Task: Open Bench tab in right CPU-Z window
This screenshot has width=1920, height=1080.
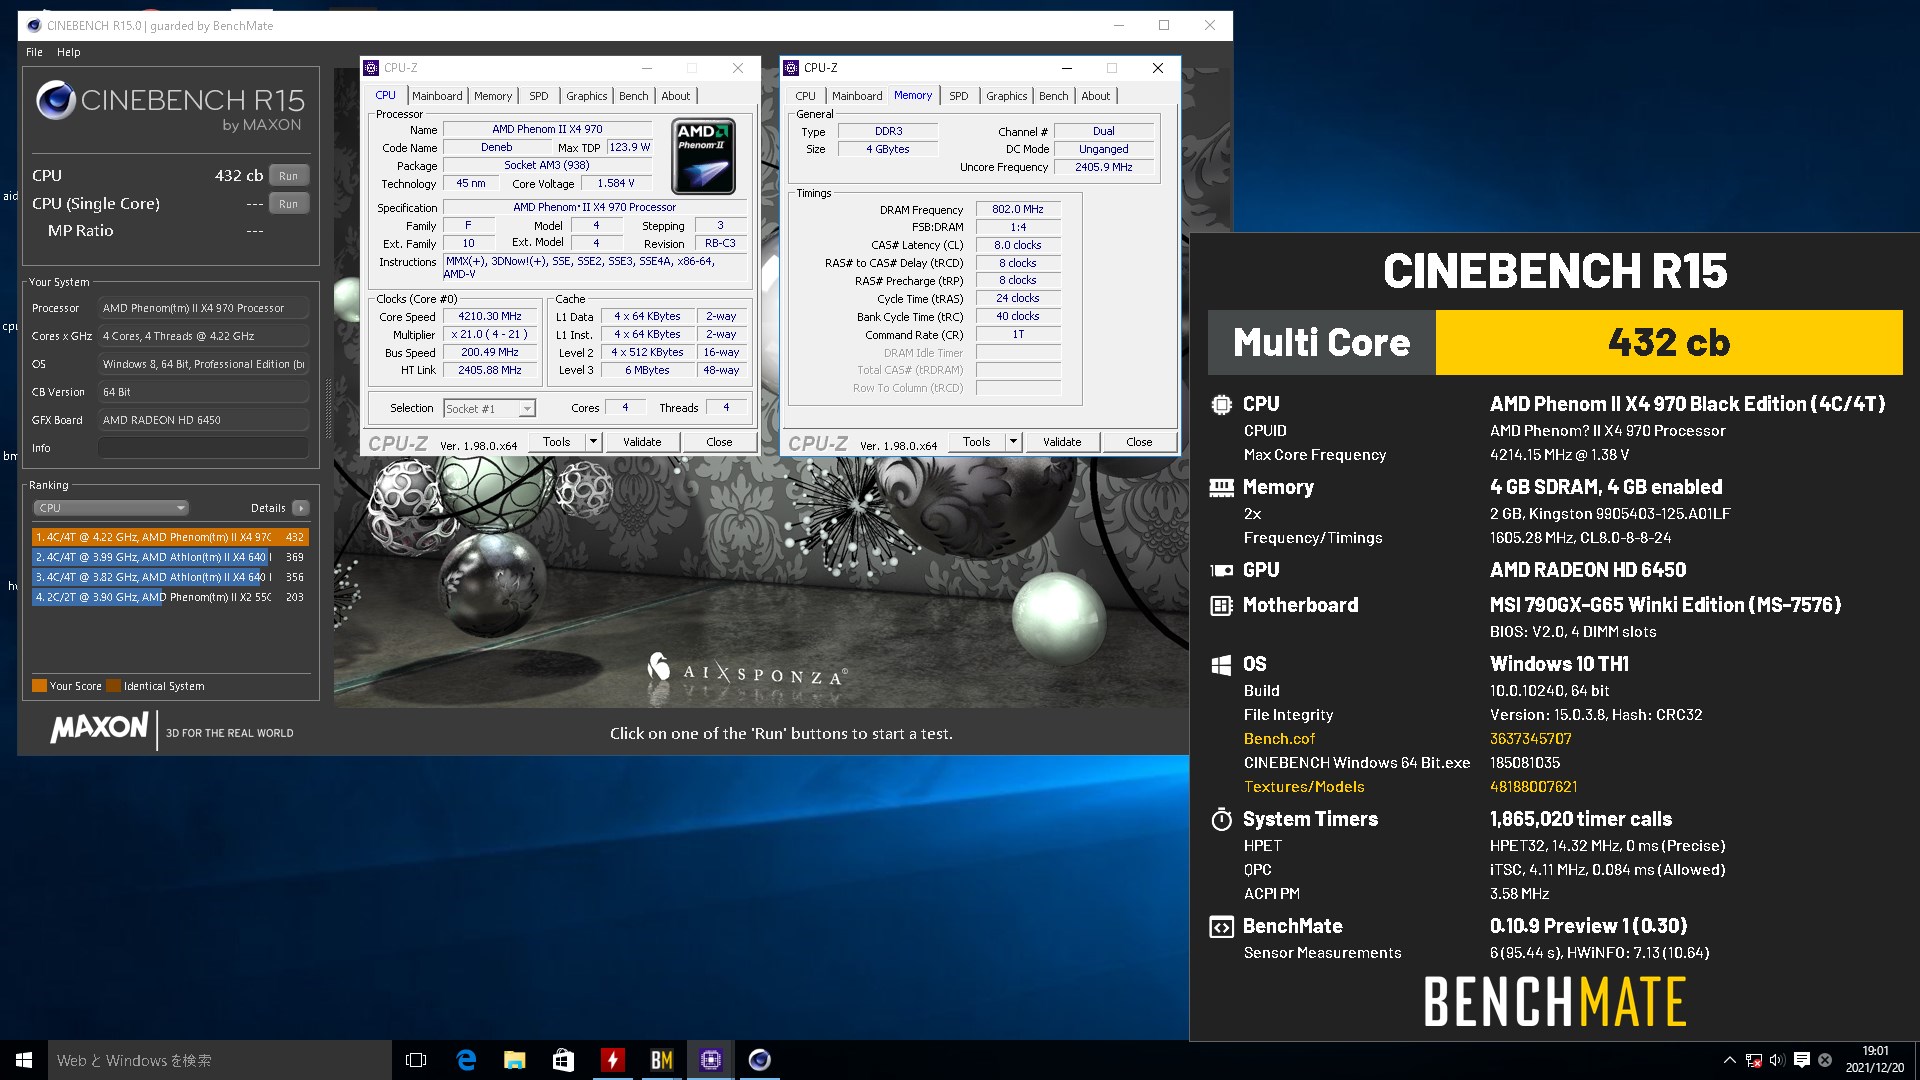Action: [1054, 96]
